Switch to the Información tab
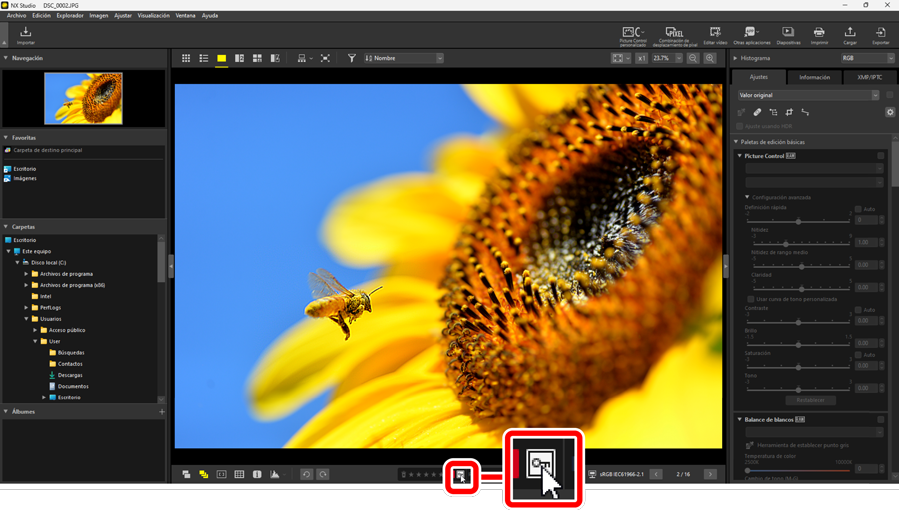Viewport: 899px width, 510px height. click(814, 77)
